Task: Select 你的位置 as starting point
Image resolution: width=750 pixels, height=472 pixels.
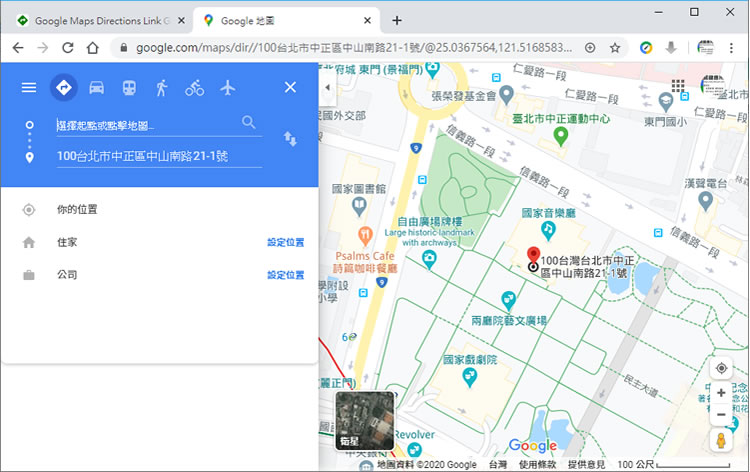Action: point(160,209)
